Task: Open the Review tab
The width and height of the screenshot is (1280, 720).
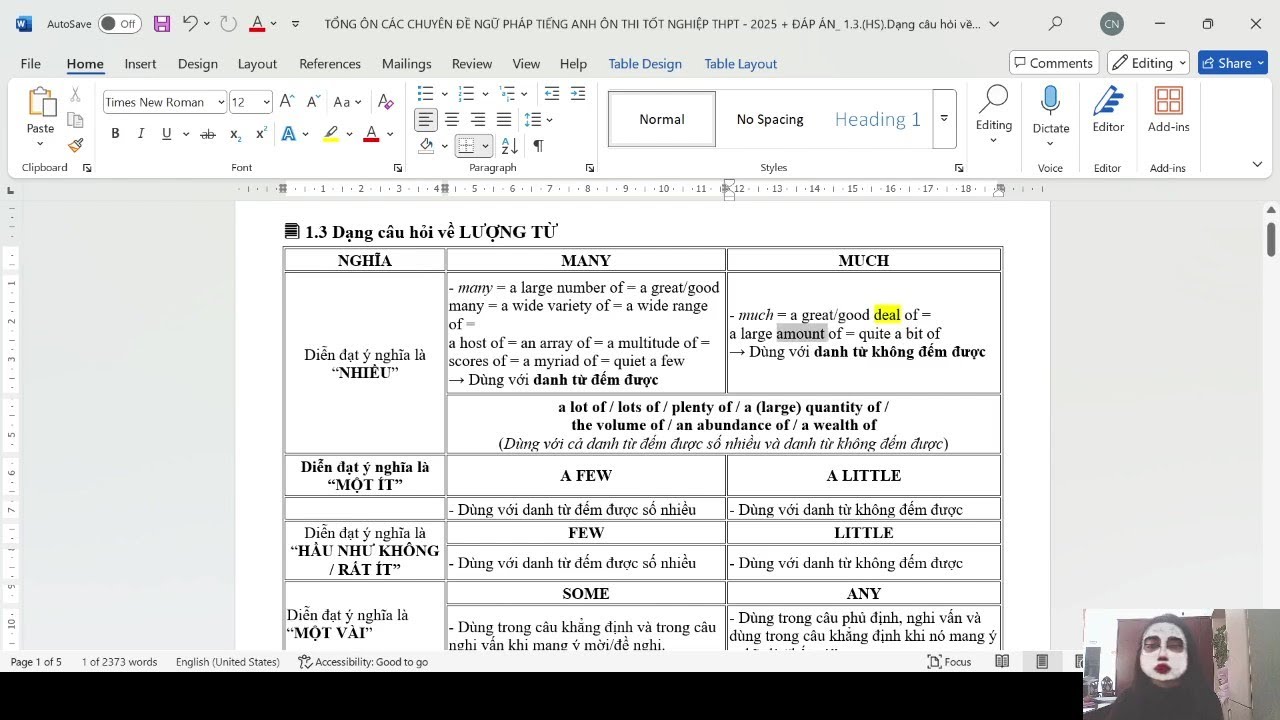Action: click(x=472, y=63)
